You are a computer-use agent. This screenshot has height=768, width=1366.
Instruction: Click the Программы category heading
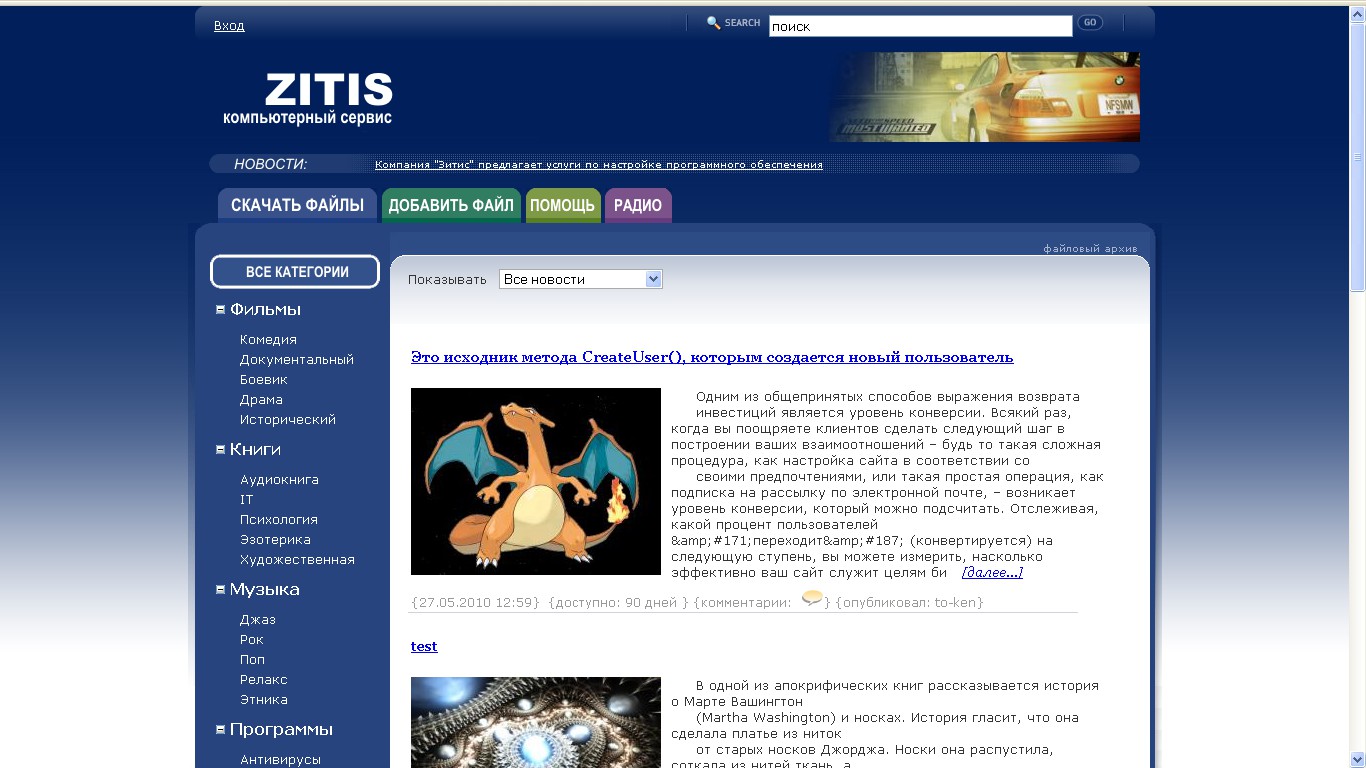pyautogui.click(x=281, y=730)
